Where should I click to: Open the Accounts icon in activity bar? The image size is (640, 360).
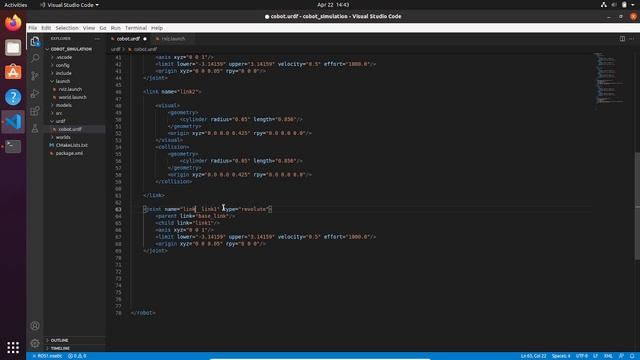pos(35,326)
